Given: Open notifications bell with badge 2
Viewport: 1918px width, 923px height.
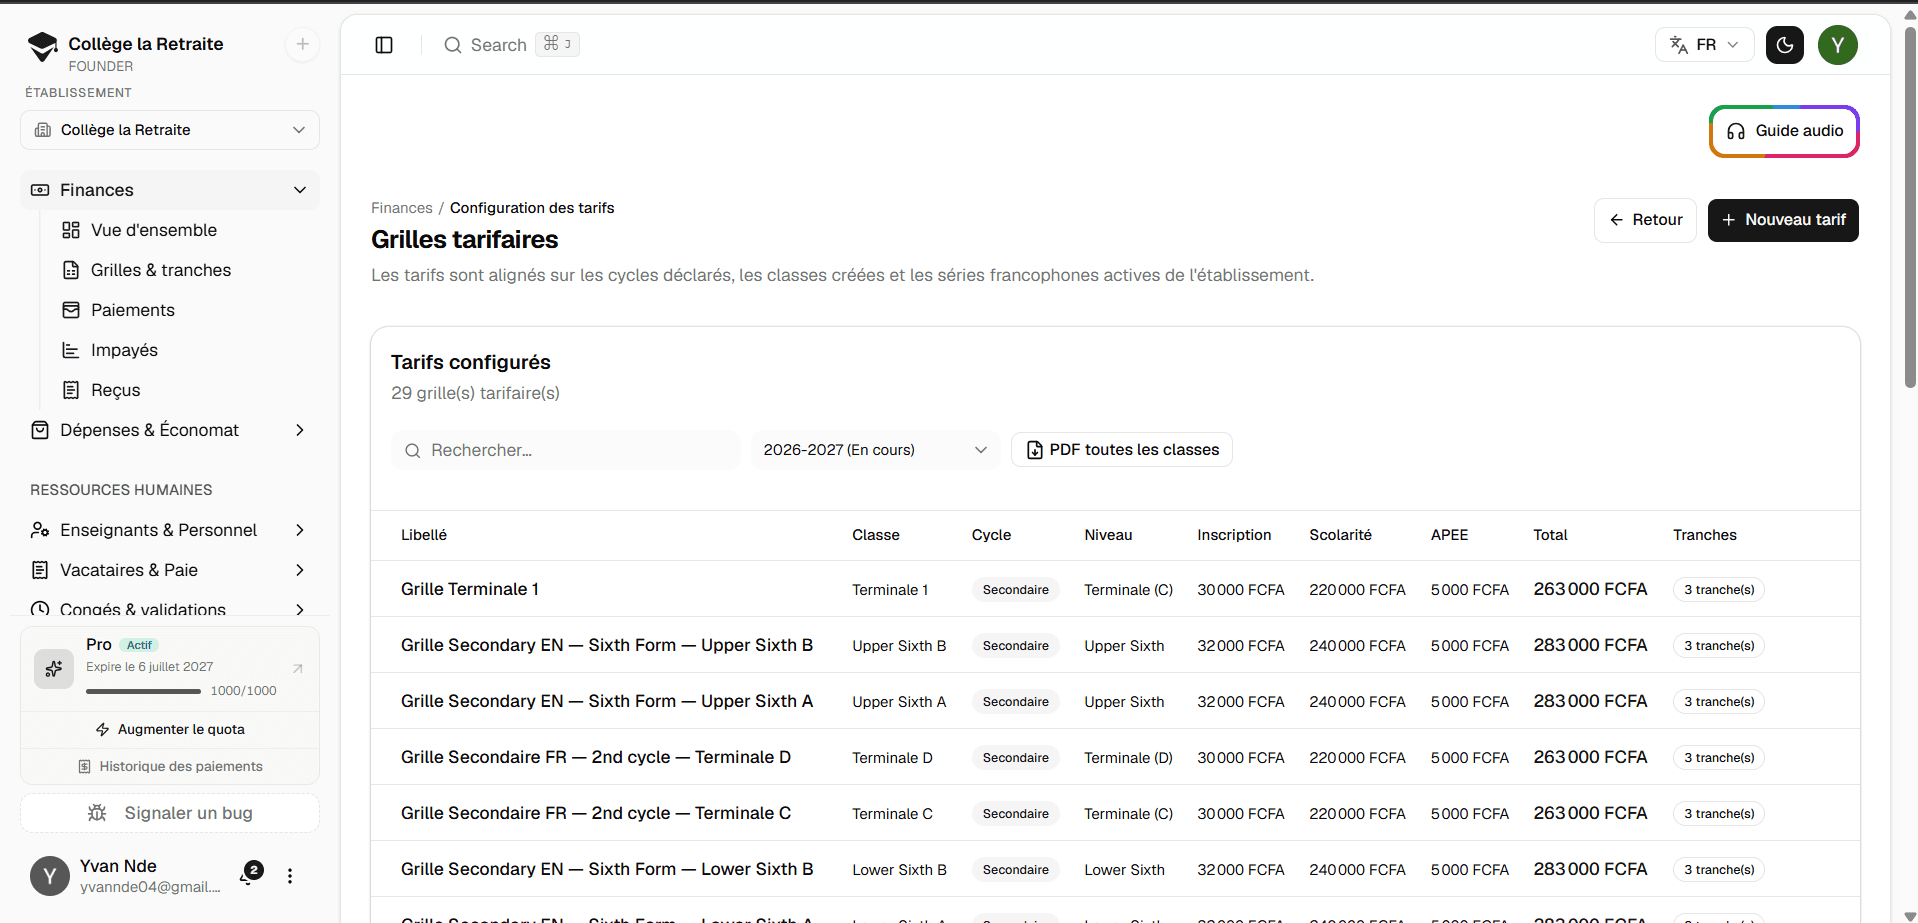Looking at the screenshot, I should pos(249,875).
